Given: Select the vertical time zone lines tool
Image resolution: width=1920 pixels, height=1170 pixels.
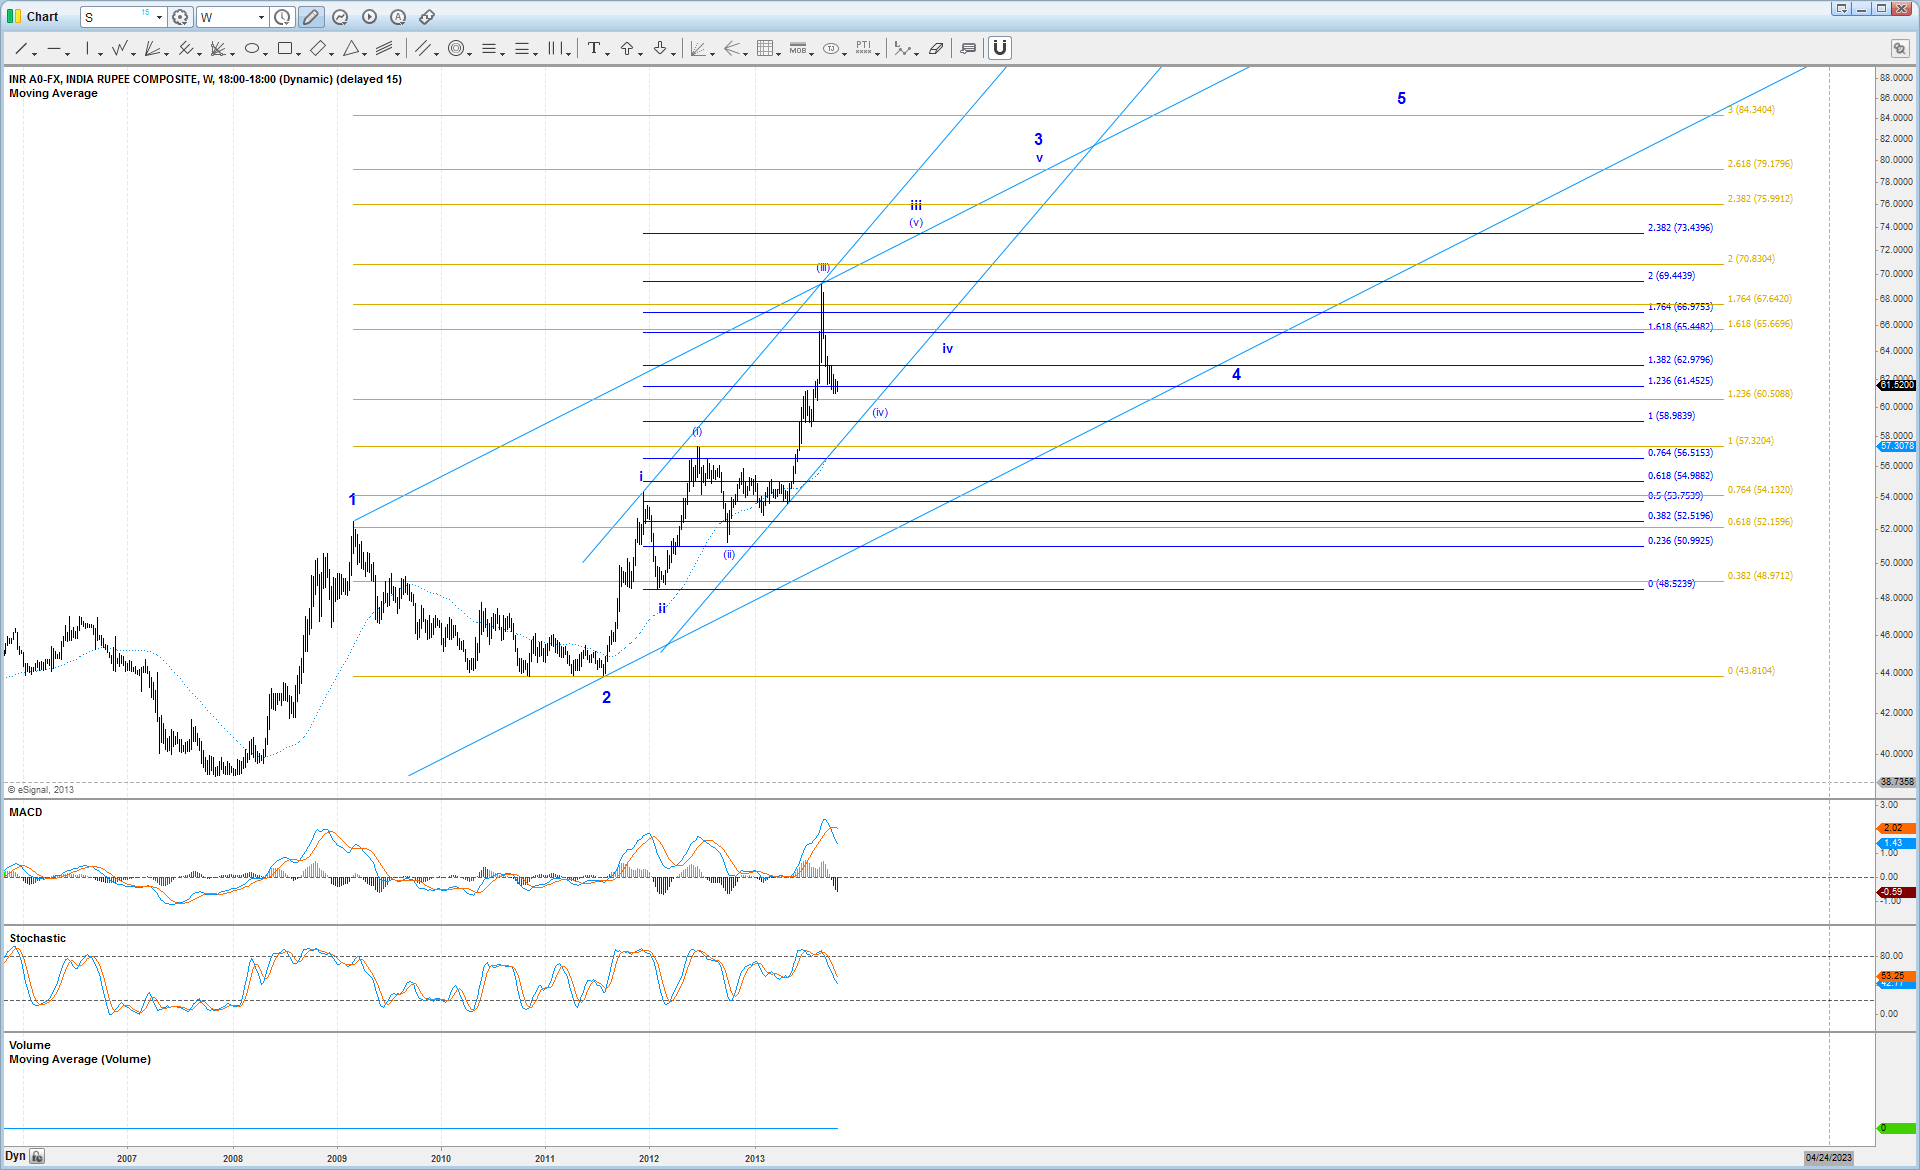Looking at the screenshot, I should [556, 48].
